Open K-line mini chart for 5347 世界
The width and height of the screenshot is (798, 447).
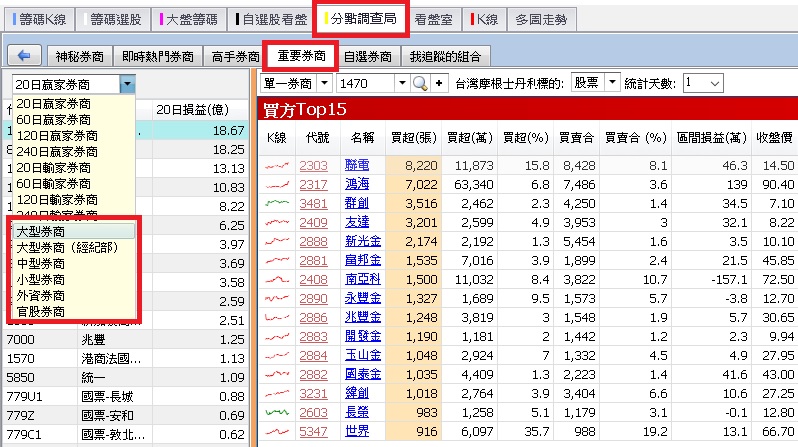pyautogui.click(x=277, y=432)
